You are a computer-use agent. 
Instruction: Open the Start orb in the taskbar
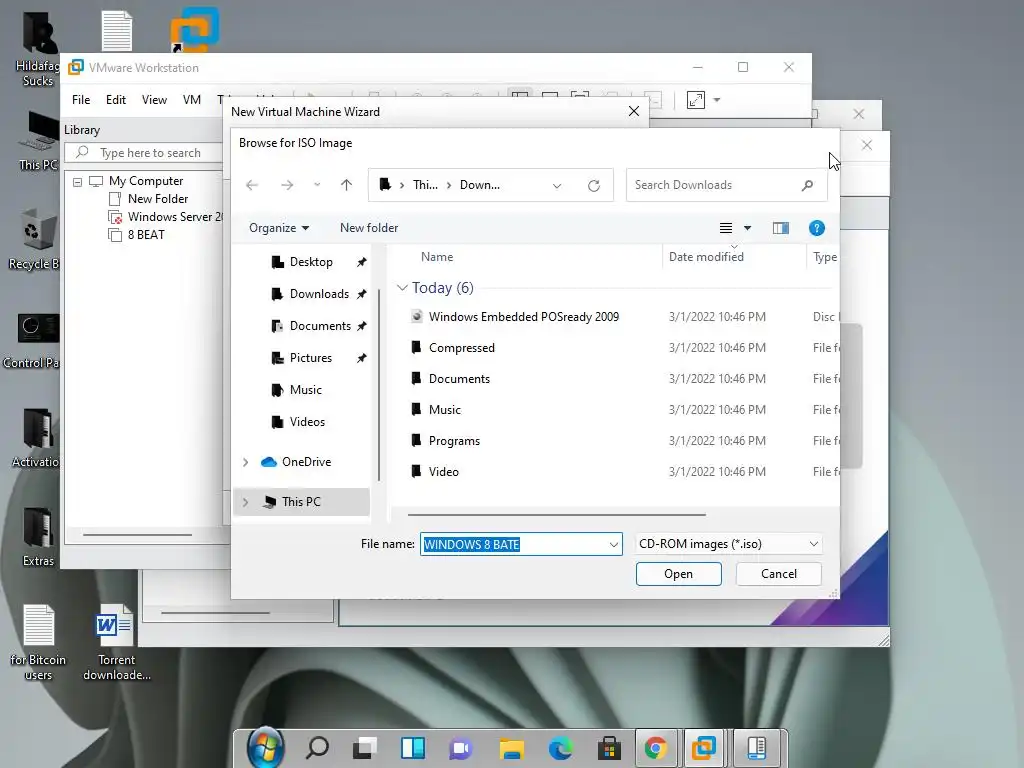point(265,747)
